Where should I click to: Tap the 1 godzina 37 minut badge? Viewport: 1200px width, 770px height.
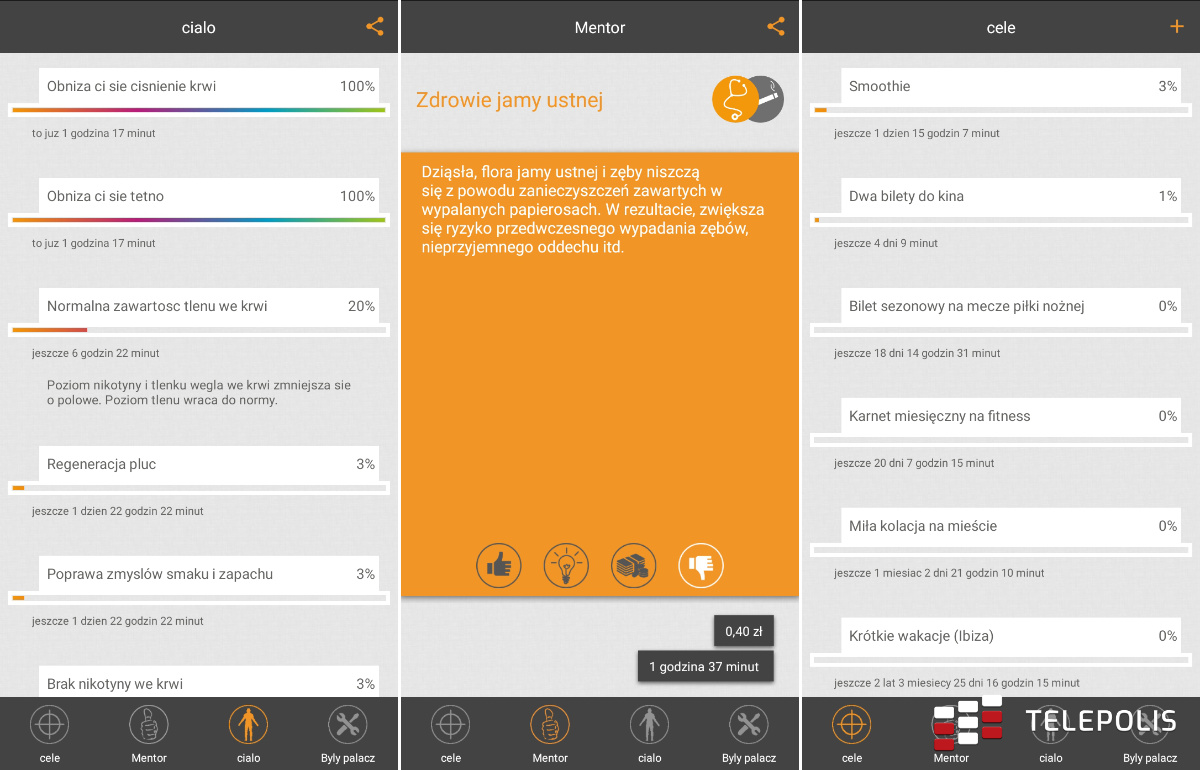coord(705,667)
